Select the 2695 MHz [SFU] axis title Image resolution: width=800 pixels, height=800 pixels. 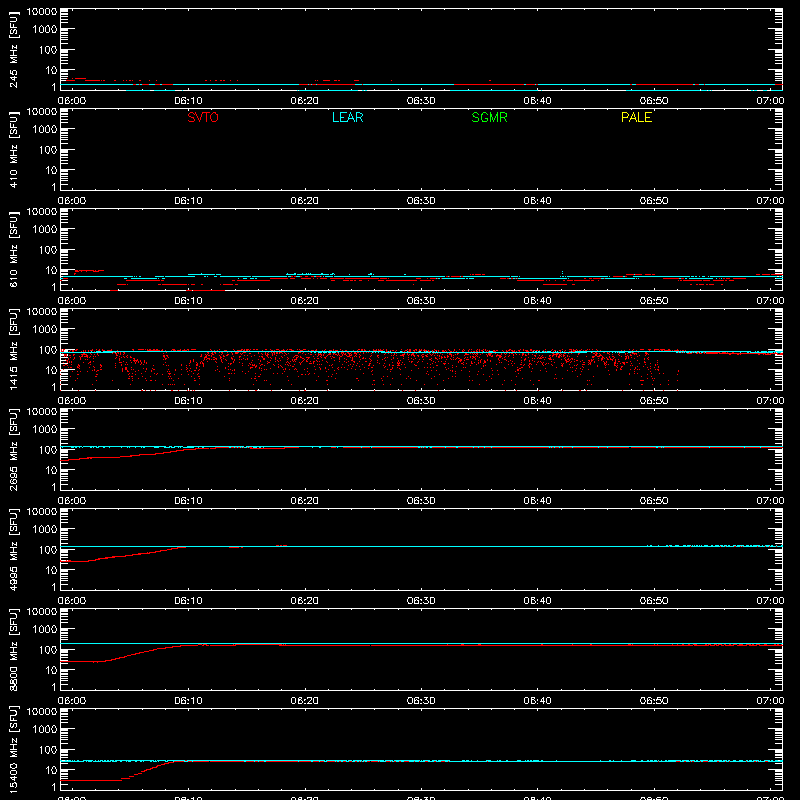point(14,449)
